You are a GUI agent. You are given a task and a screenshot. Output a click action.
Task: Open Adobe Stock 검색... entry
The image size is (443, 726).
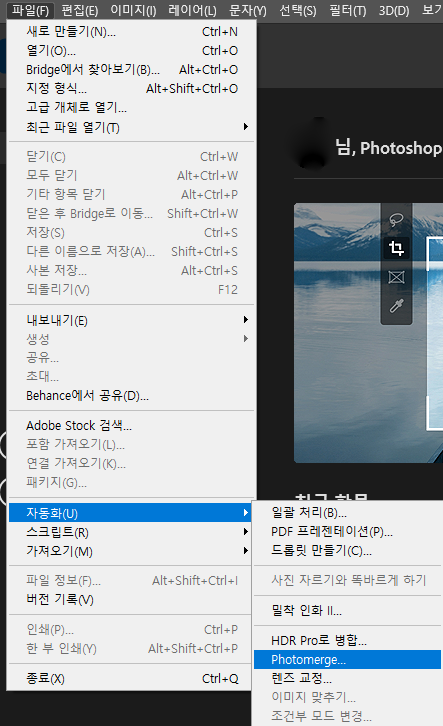pyautogui.click(x=132, y=426)
